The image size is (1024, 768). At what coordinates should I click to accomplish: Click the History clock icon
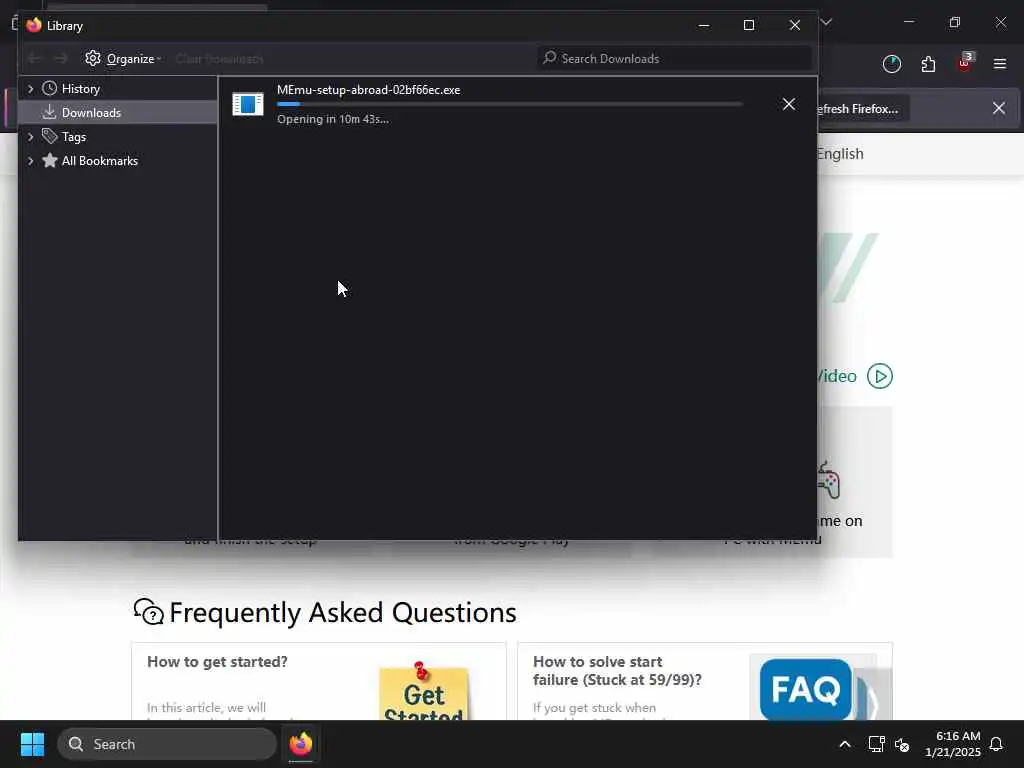tap(50, 88)
